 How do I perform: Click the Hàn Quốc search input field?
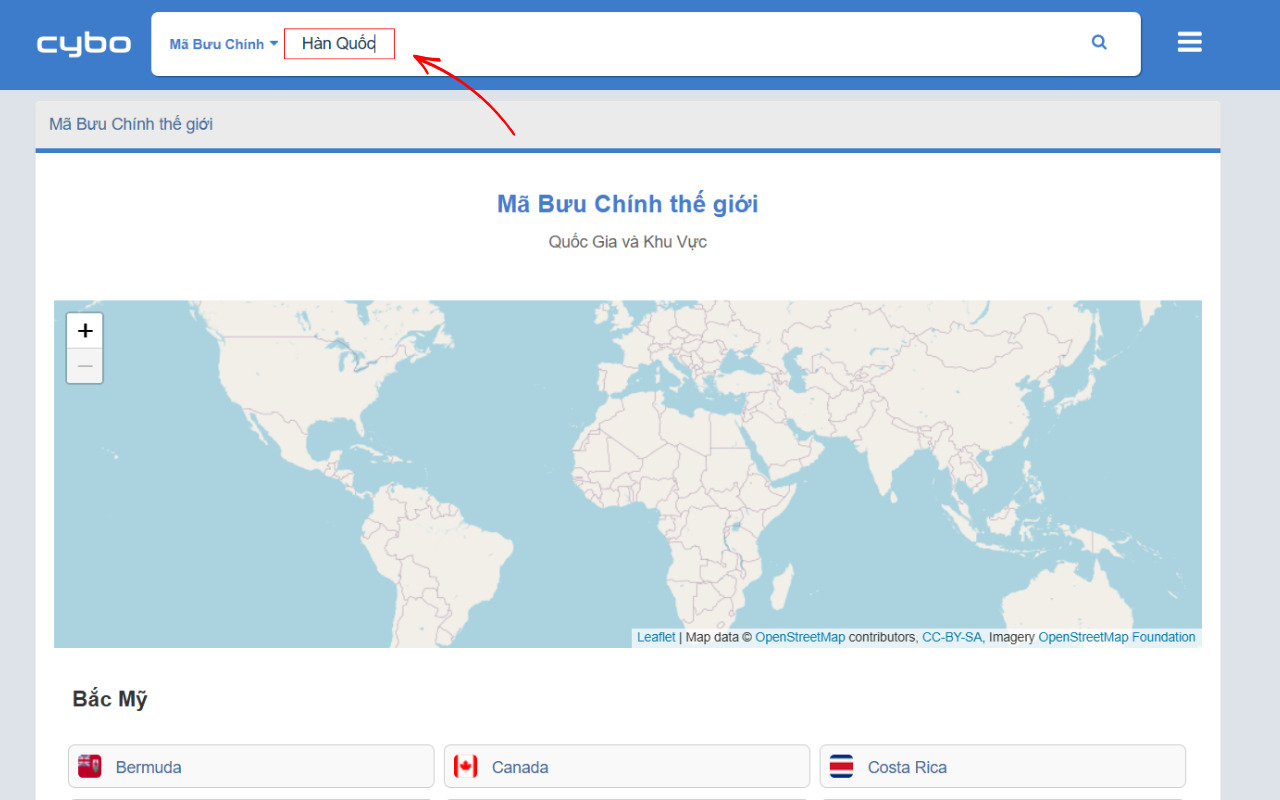click(x=339, y=43)
